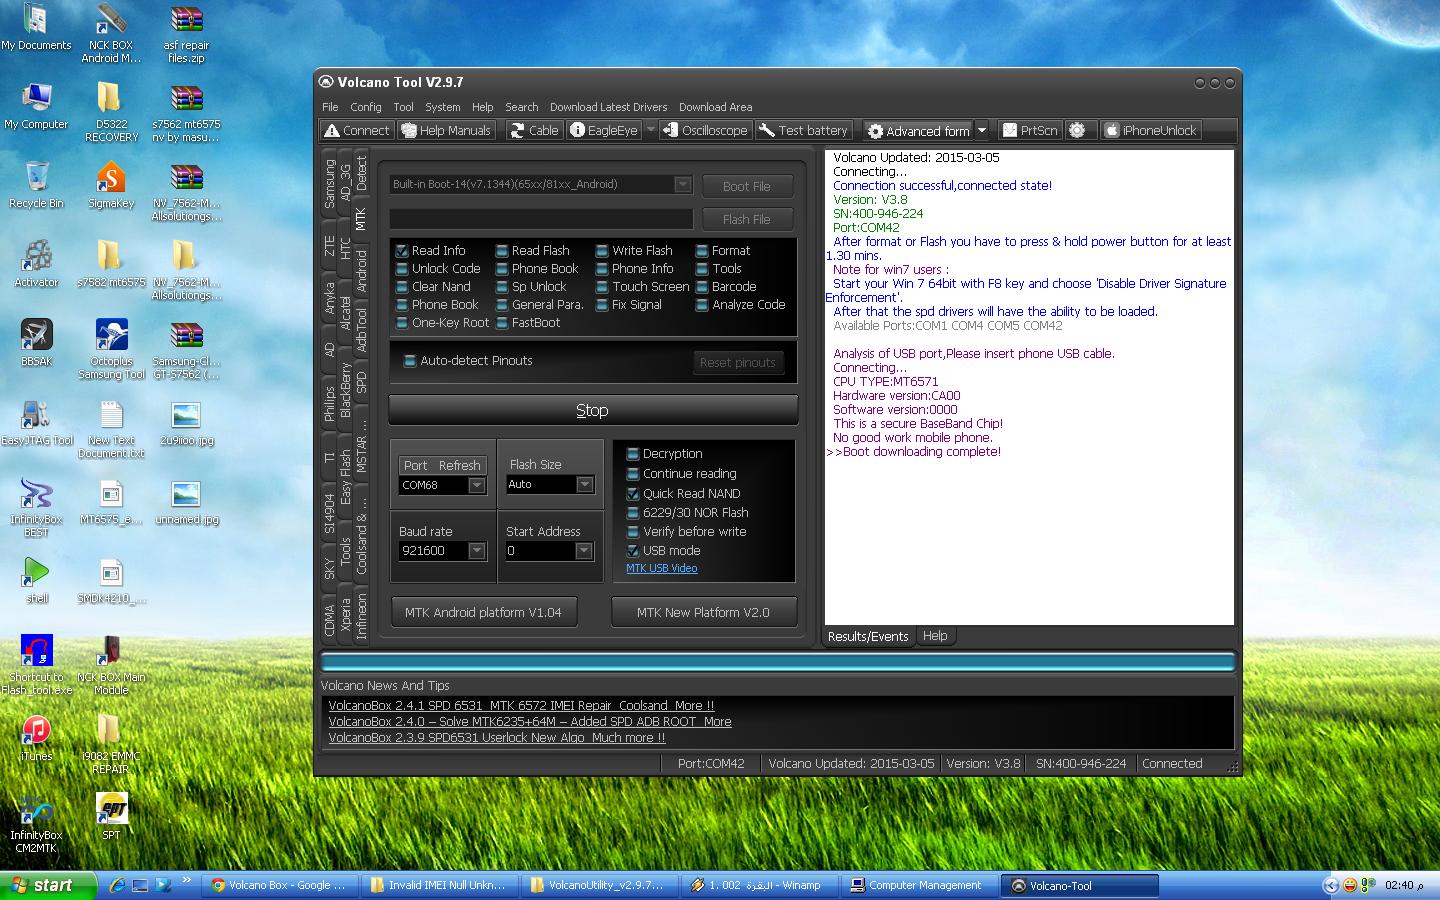Open the System menu
Viewport: 1440px width, 900px height.
pos(443,107)
